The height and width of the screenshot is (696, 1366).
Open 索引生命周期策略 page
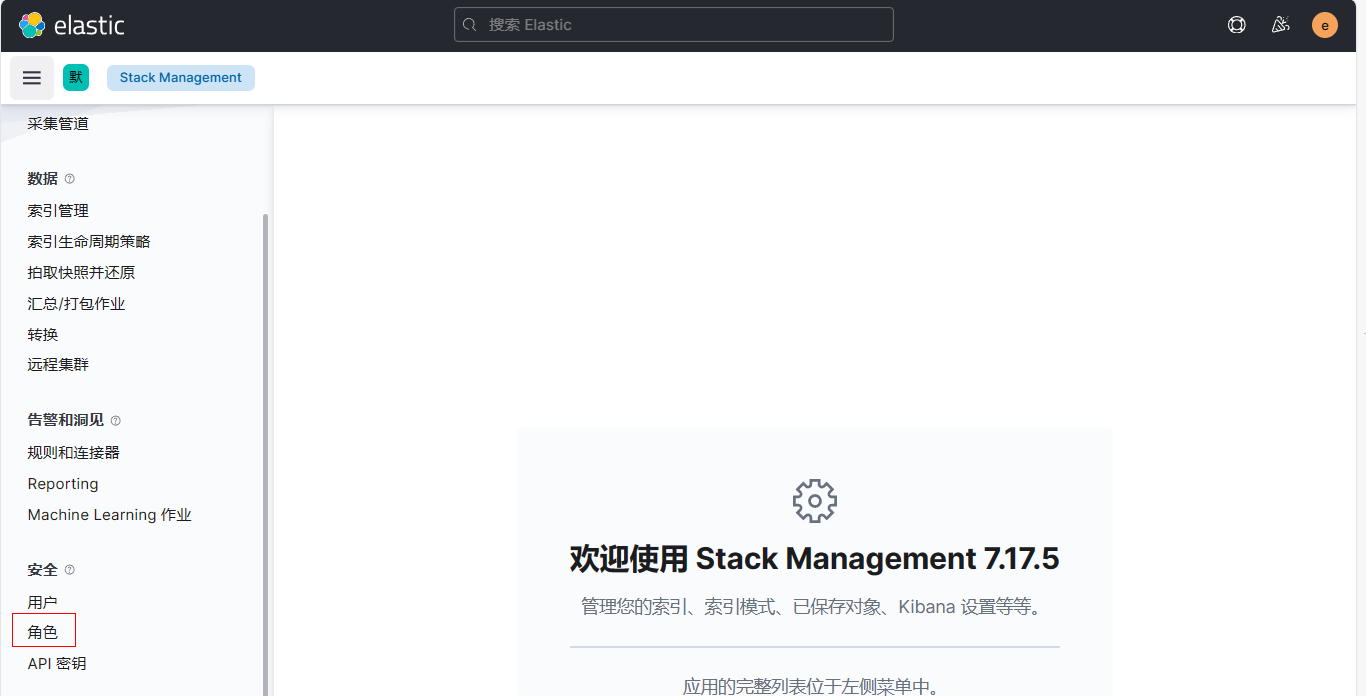(89, 242)
